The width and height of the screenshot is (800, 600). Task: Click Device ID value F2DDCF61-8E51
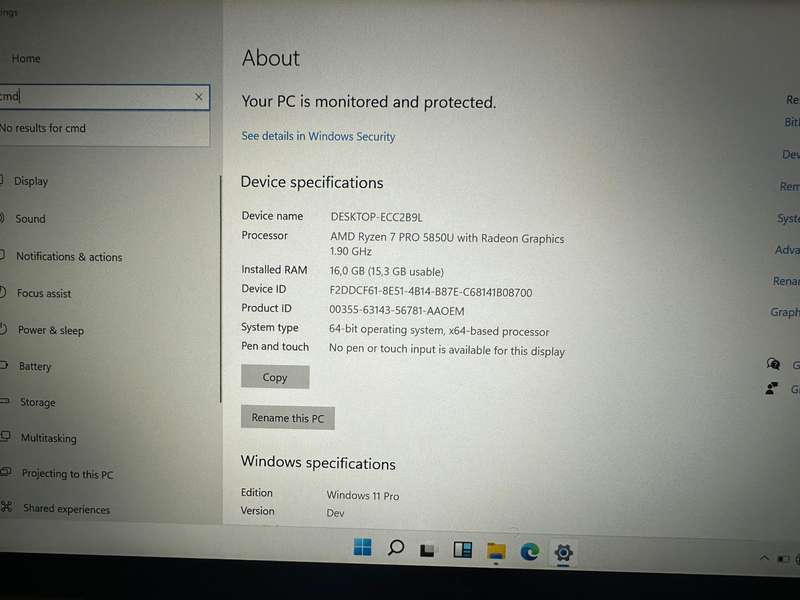pyautogui.click(x=431, y=292)
